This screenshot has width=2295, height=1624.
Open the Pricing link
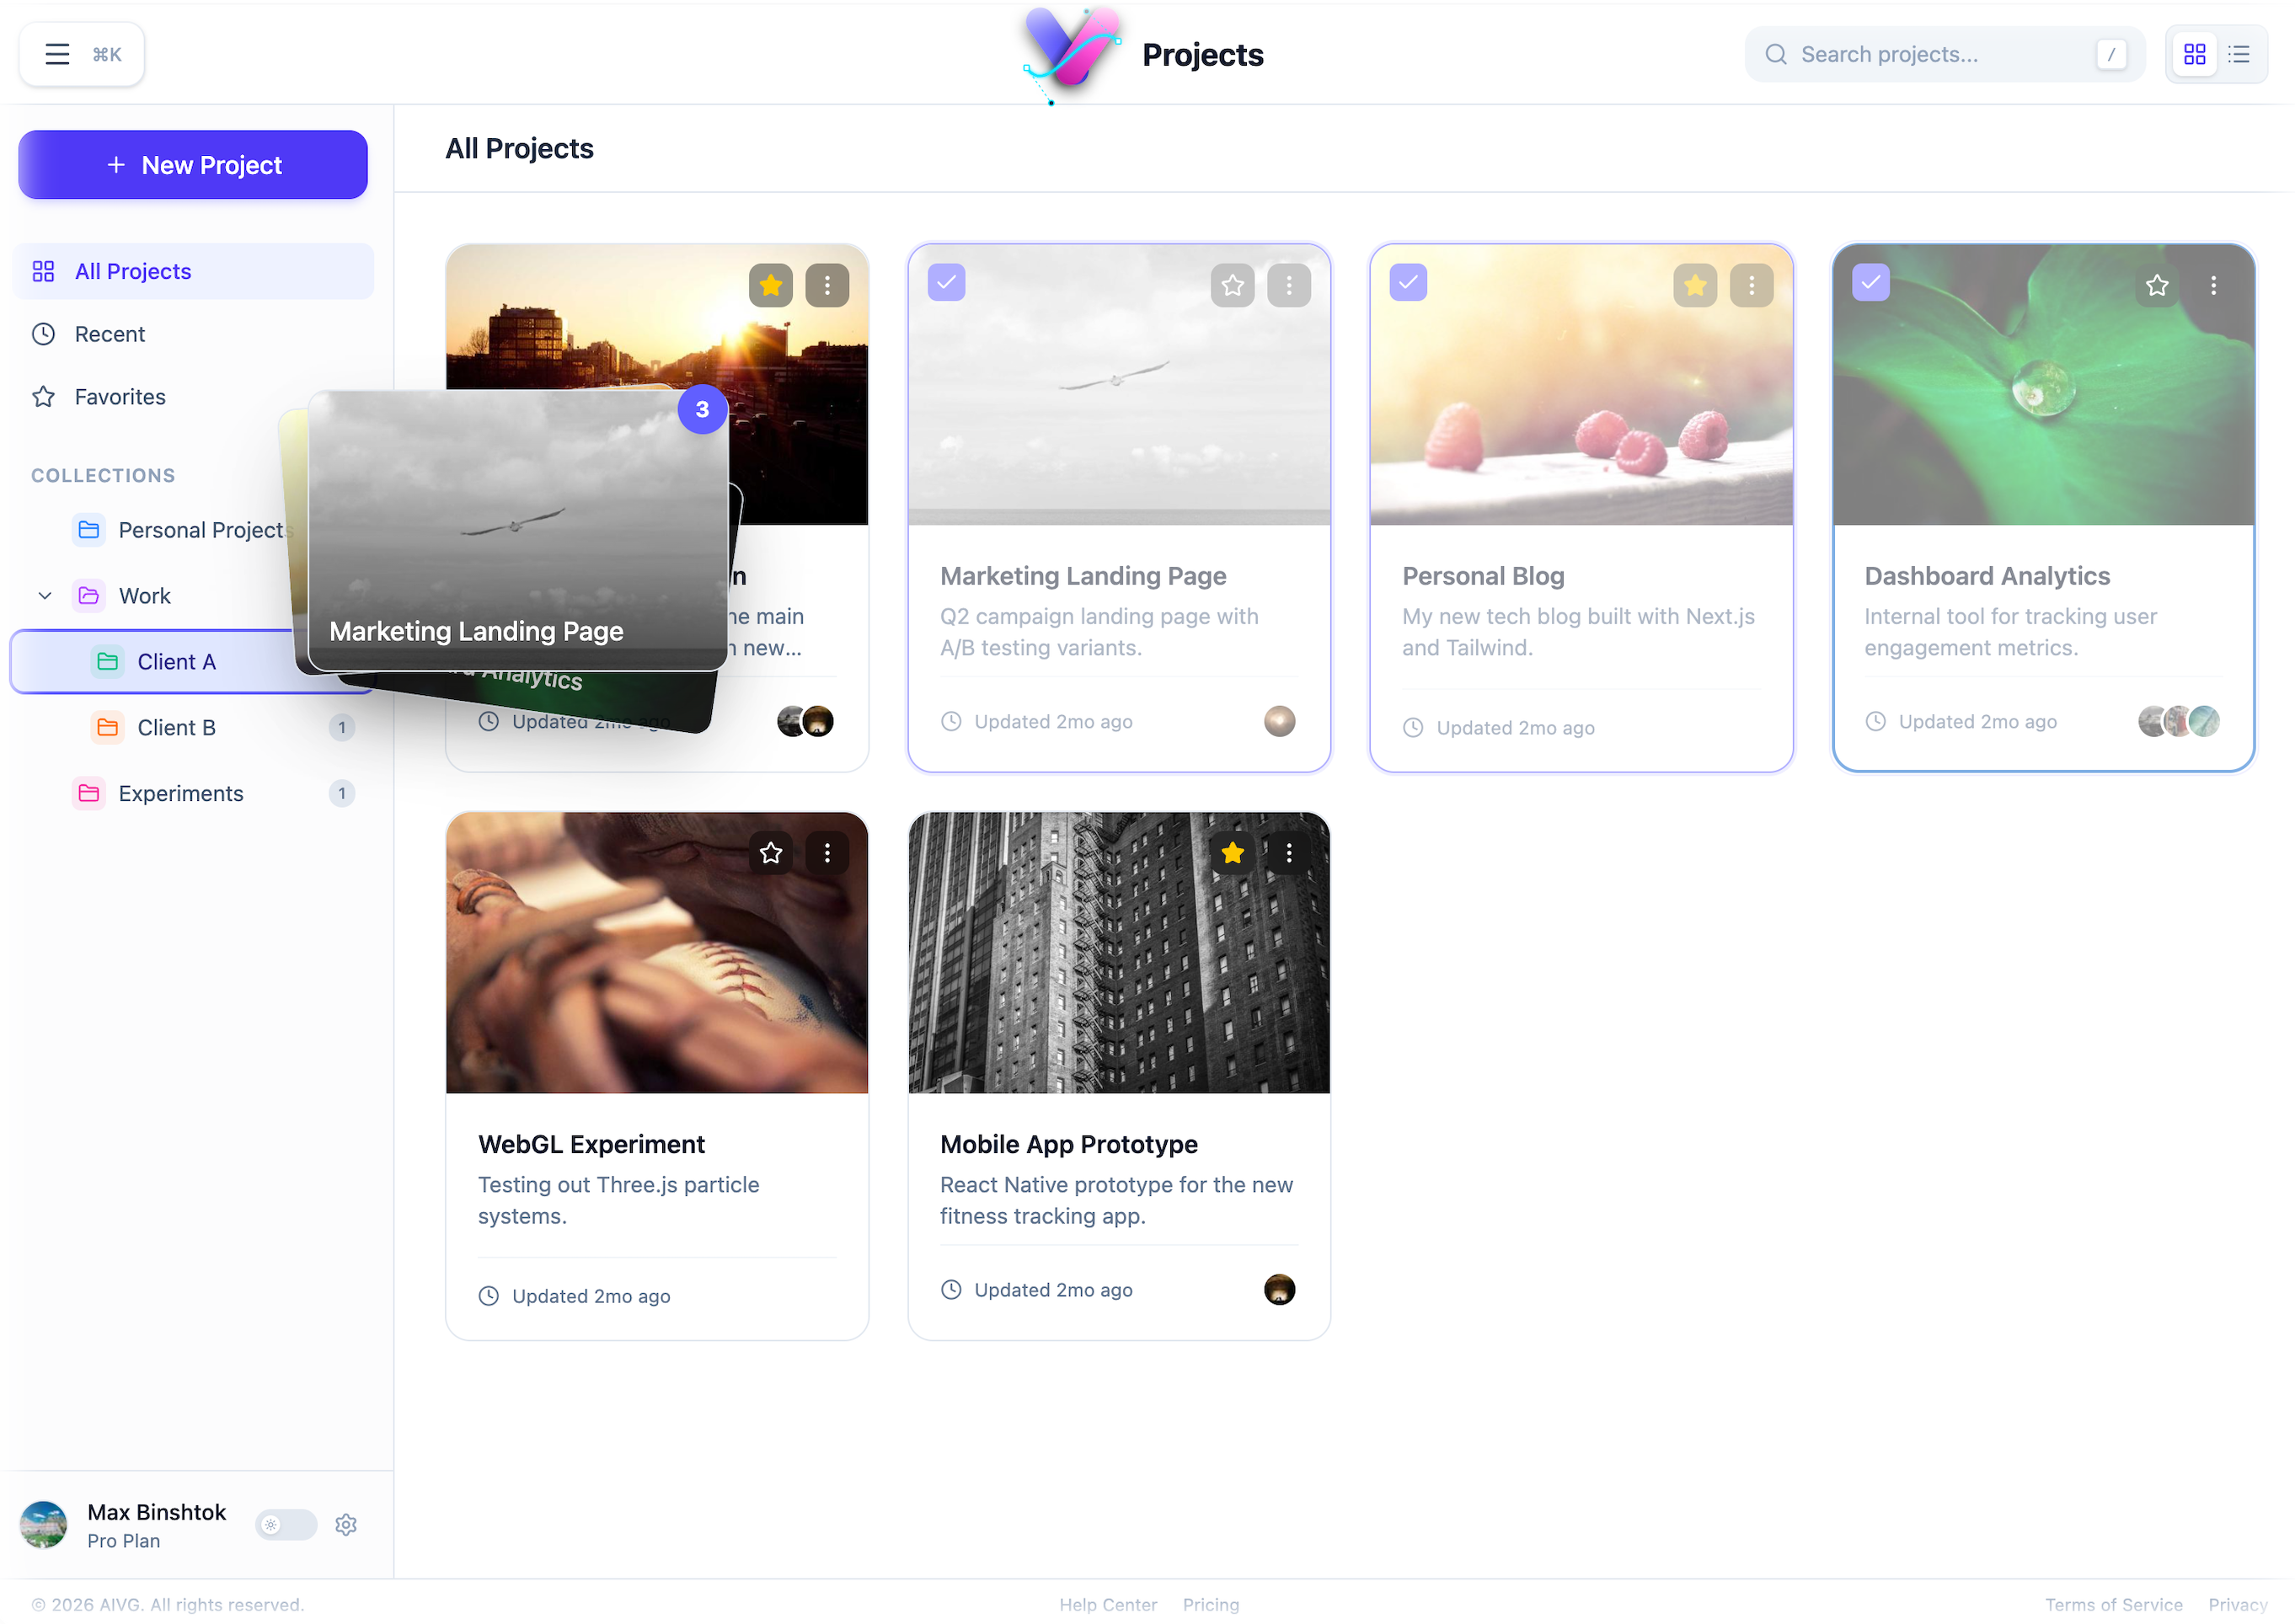click(1210, 1603)
